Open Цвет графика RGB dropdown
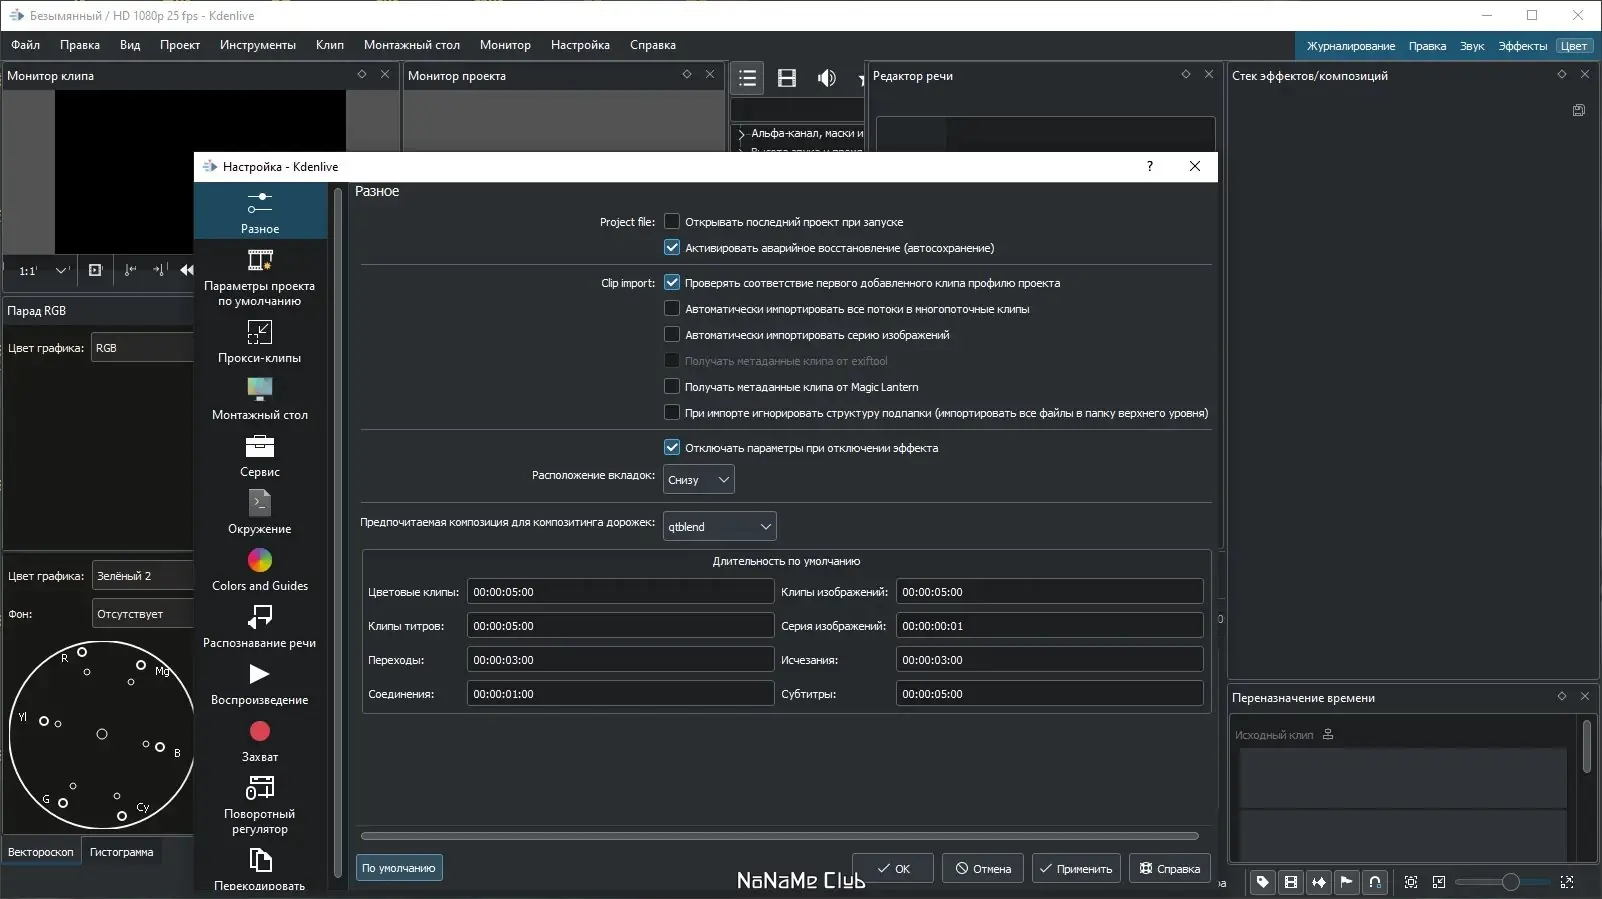Image resolution: width=1602 pixels, height=899 pixels. click(142, 348)
